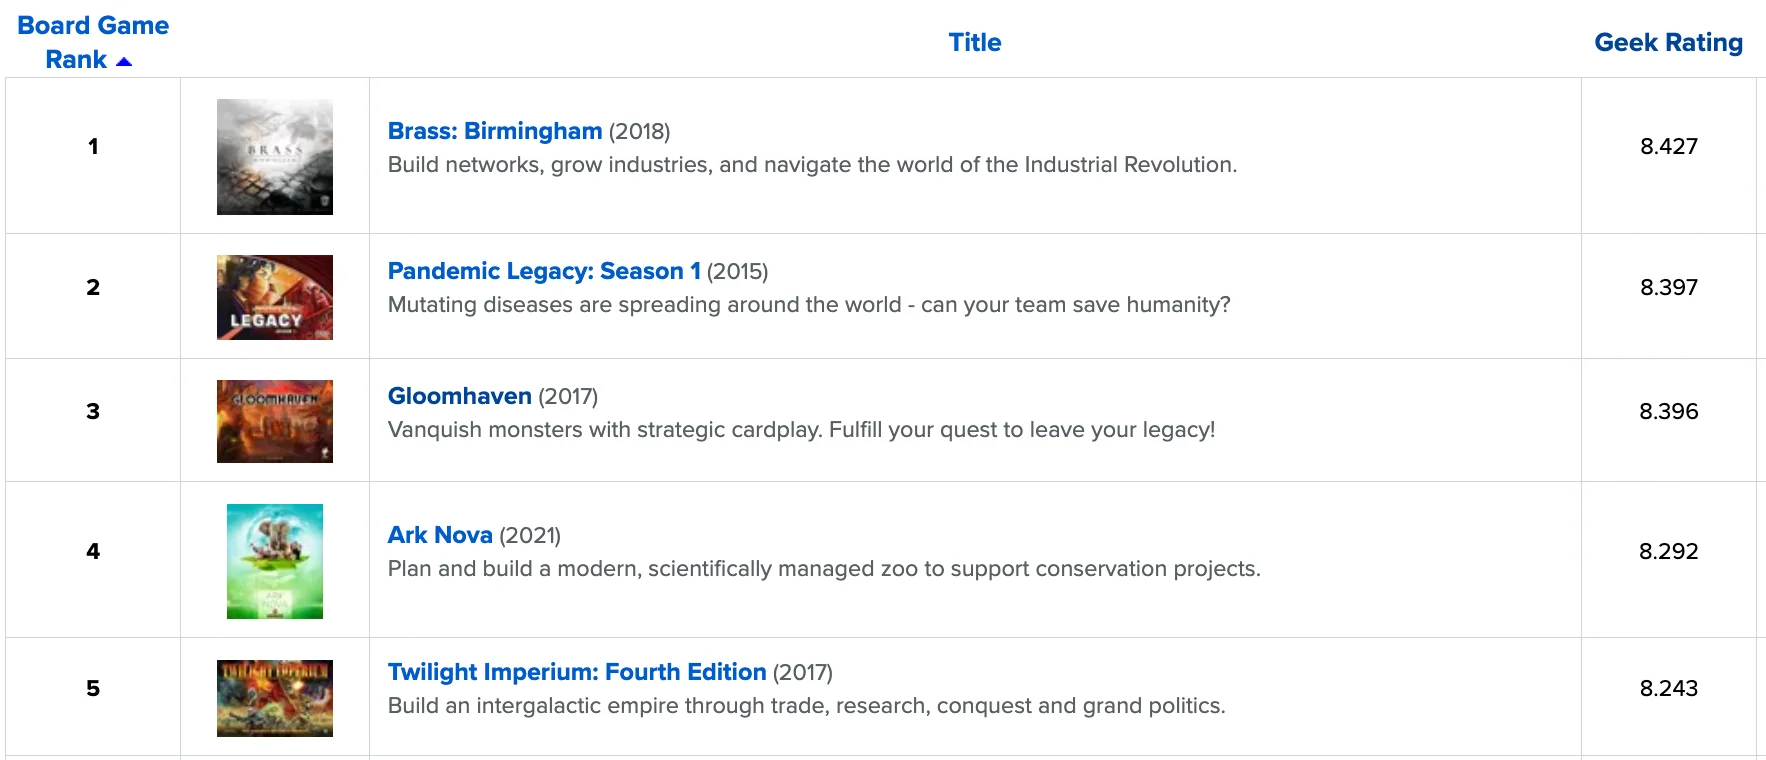
Task: Open Pandemic Legacy: Season 1 title link
Action: pos(544,271)
